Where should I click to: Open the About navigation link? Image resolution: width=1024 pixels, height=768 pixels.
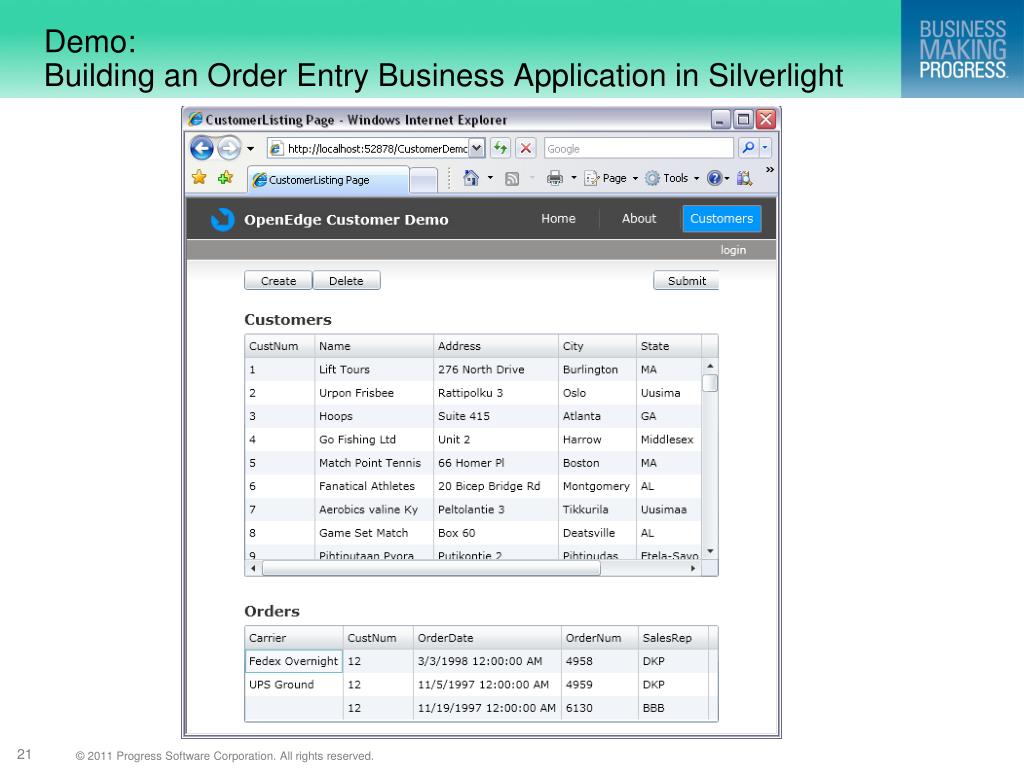639,219
